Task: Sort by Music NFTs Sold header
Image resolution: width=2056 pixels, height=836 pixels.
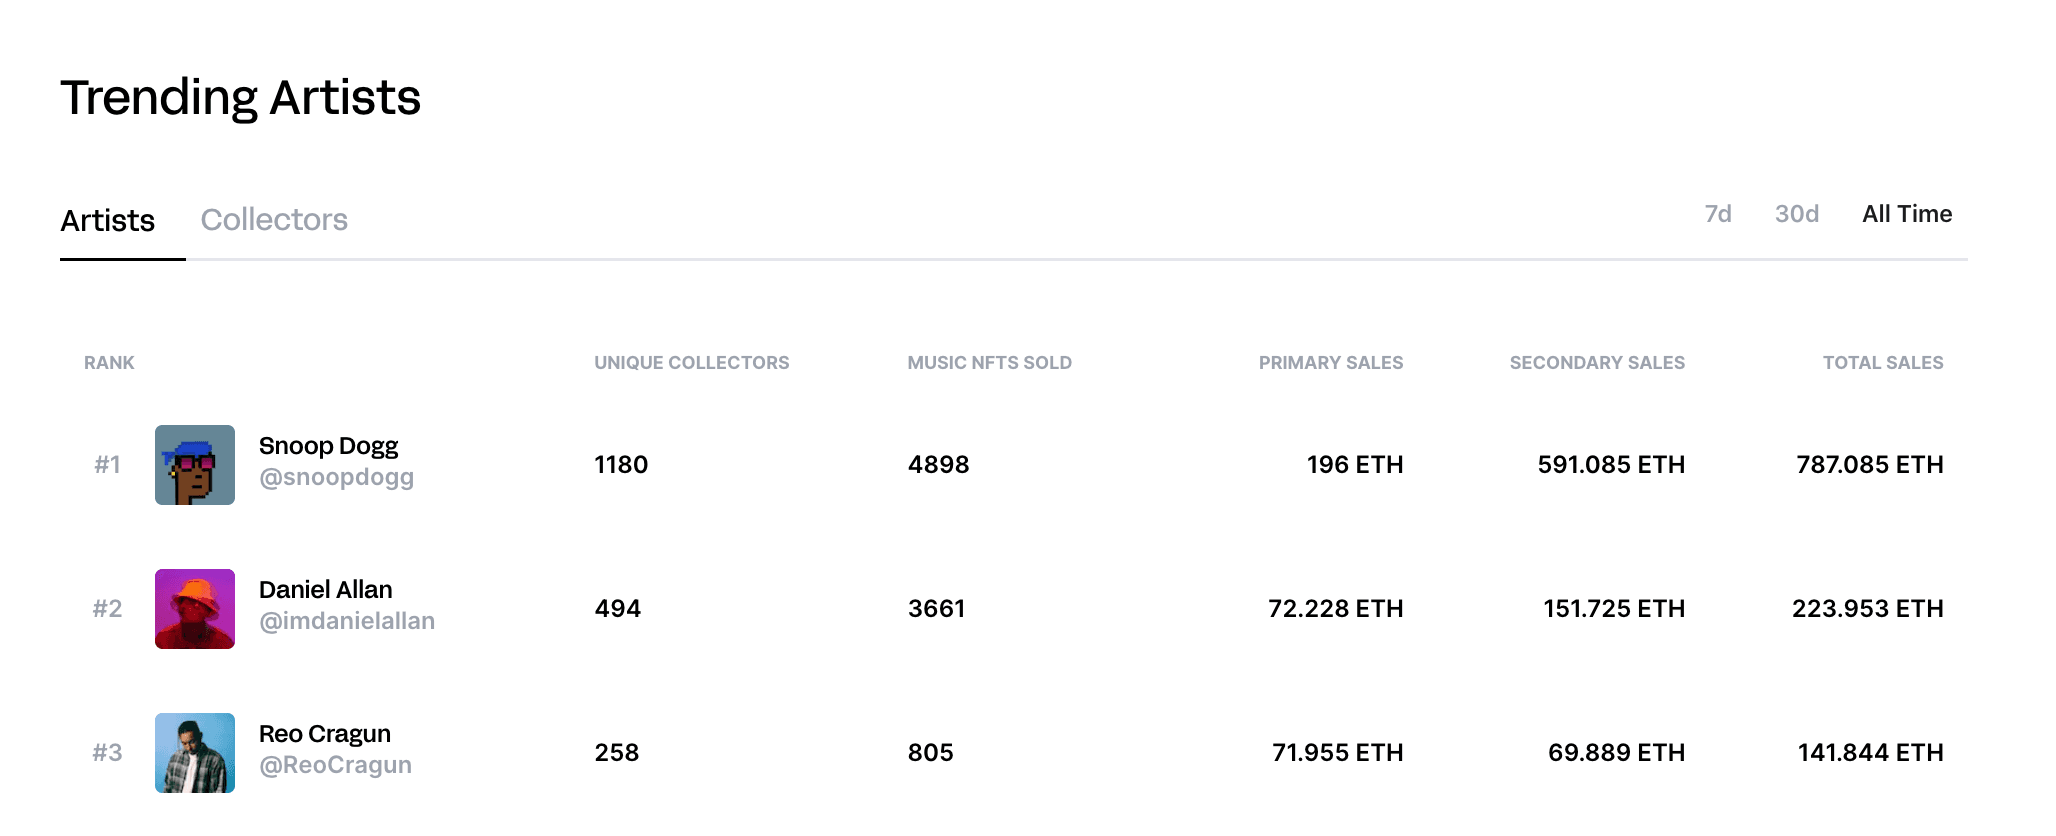Action: point(990,363)
